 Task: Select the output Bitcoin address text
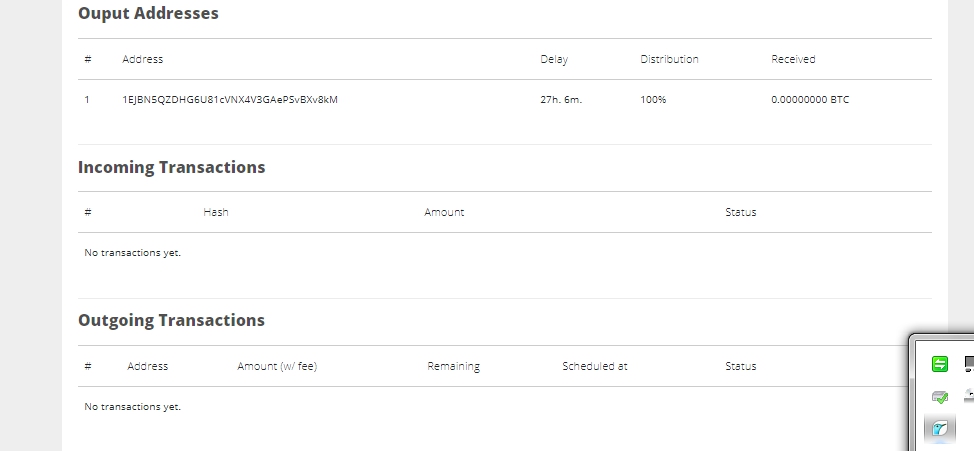(x=230, y=100)
